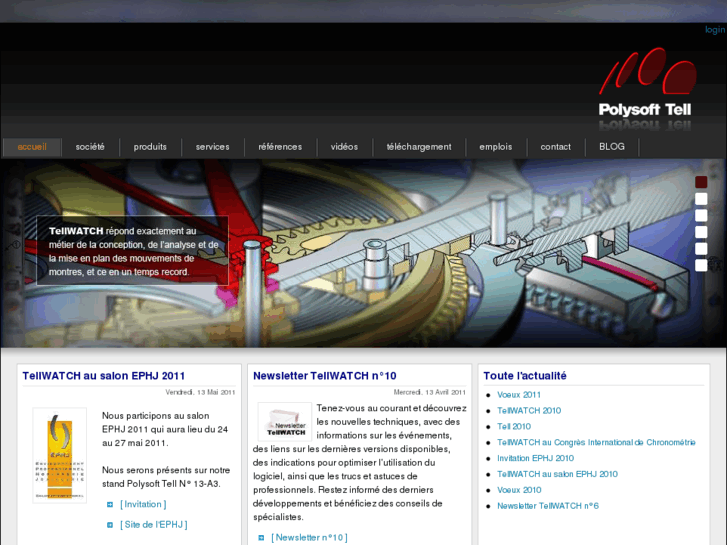This screenshot has width=727, height=545.
Task: Click the TellWATCH slideshow caption box
Action: 133,250
